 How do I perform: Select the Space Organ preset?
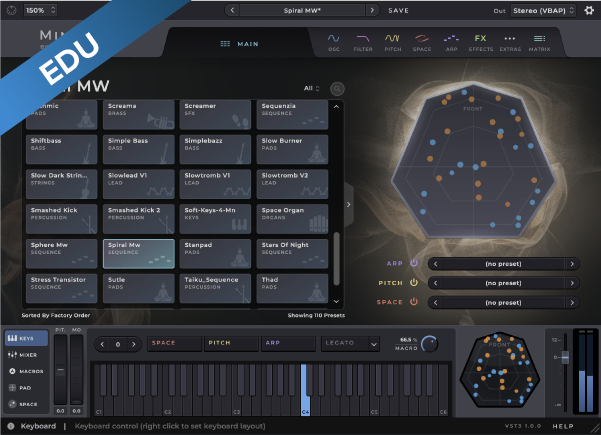[292, 219]
